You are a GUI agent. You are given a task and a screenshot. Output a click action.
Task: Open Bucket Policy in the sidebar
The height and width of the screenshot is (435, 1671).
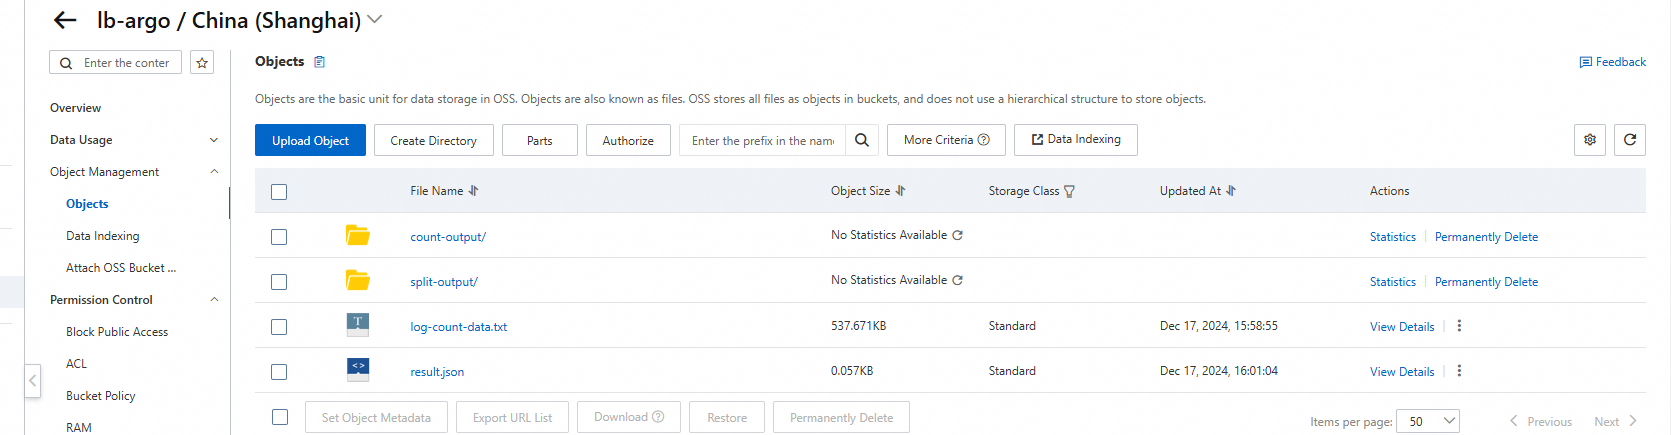tap(100, 396)
